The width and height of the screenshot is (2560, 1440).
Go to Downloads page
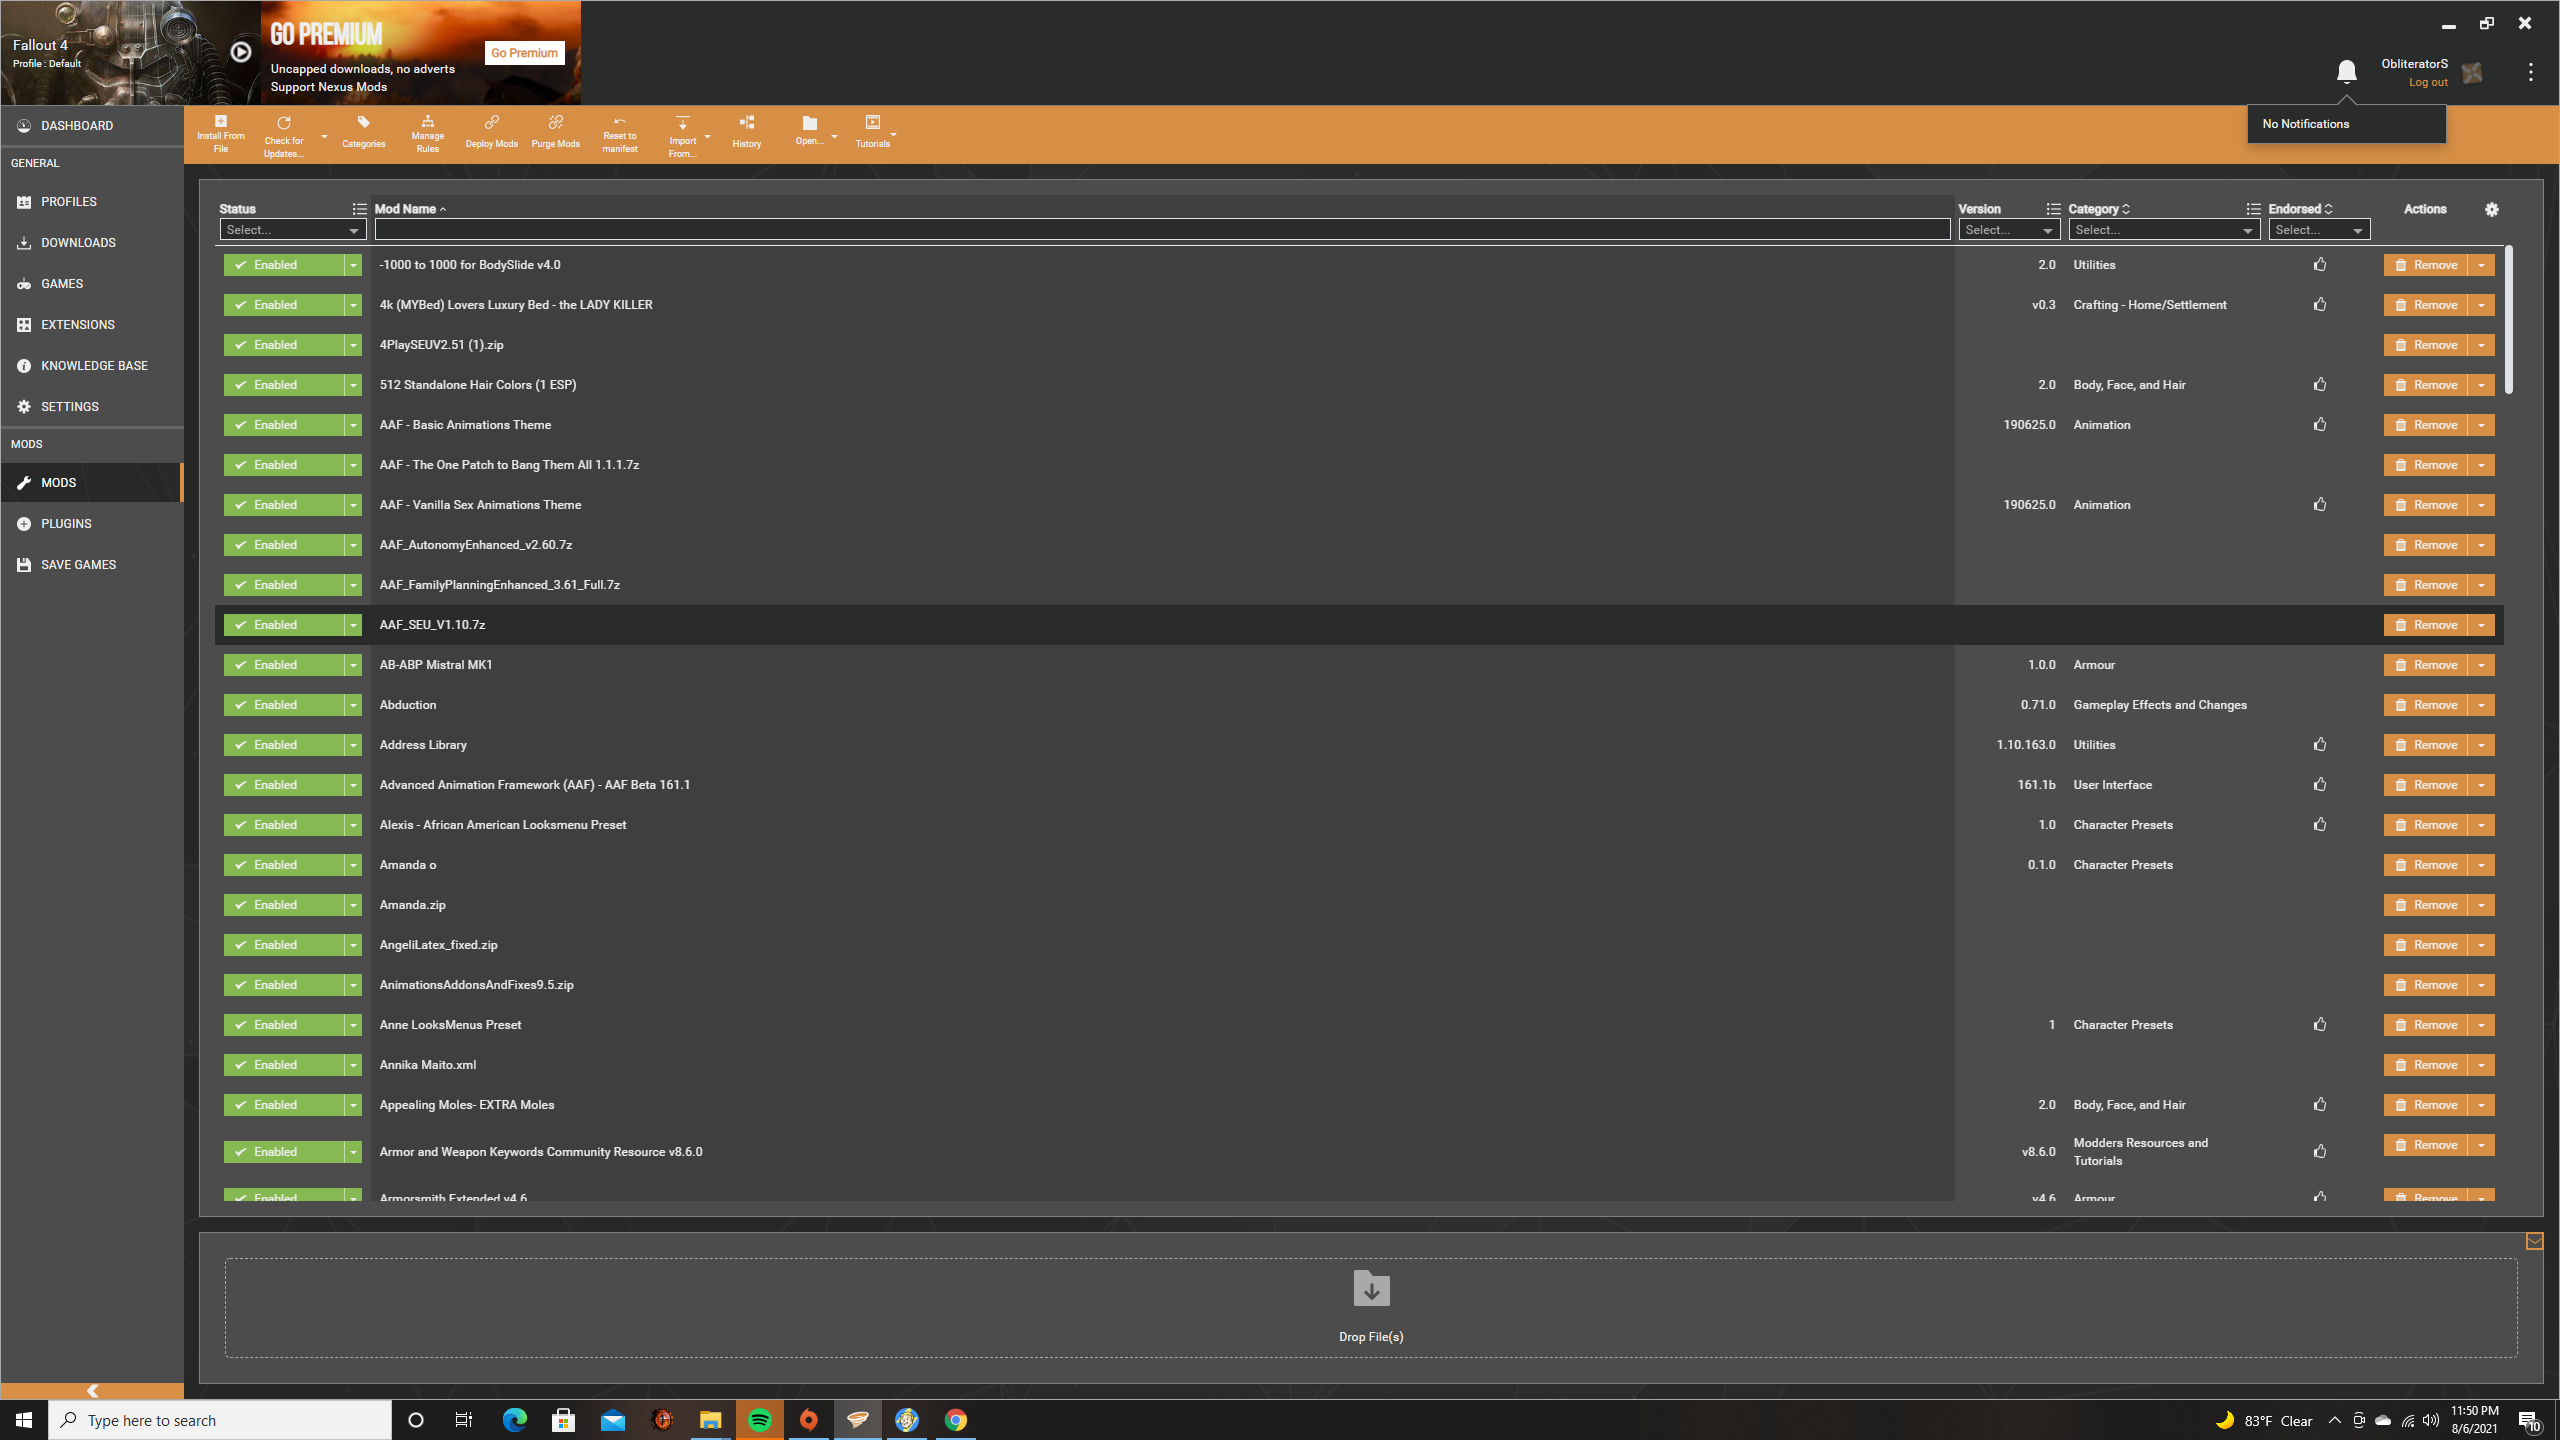[92, 242]
